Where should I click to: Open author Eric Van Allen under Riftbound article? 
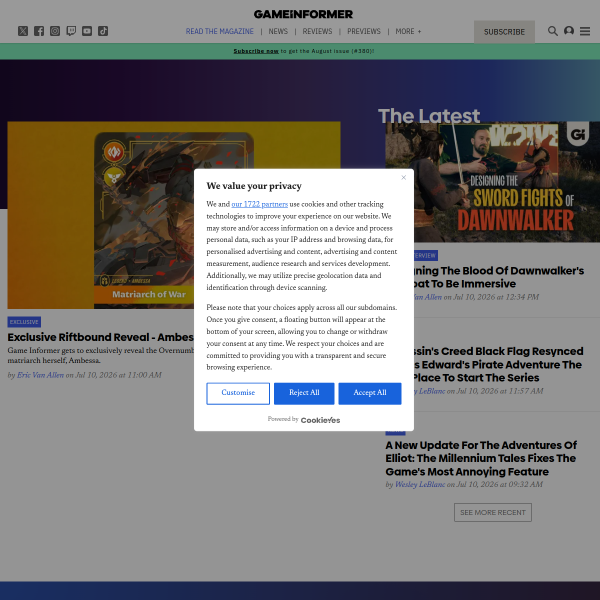tap(41, 375)
